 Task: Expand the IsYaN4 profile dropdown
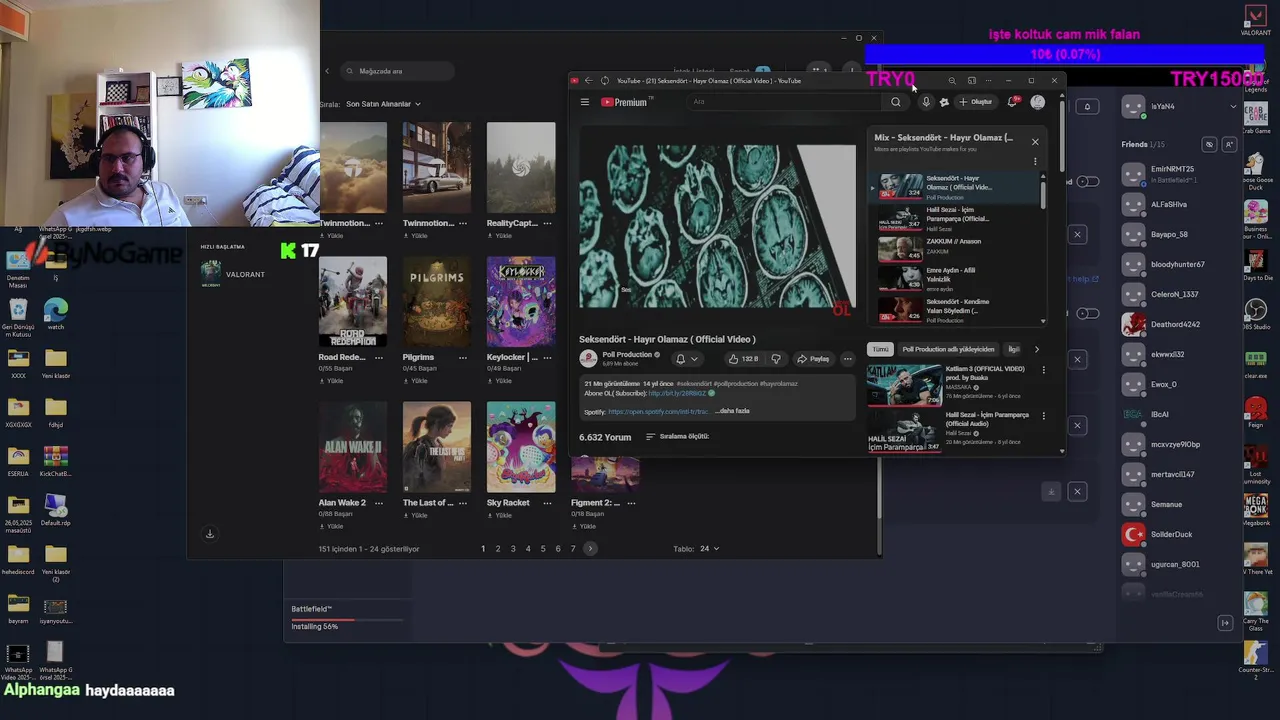(1233, 106)
